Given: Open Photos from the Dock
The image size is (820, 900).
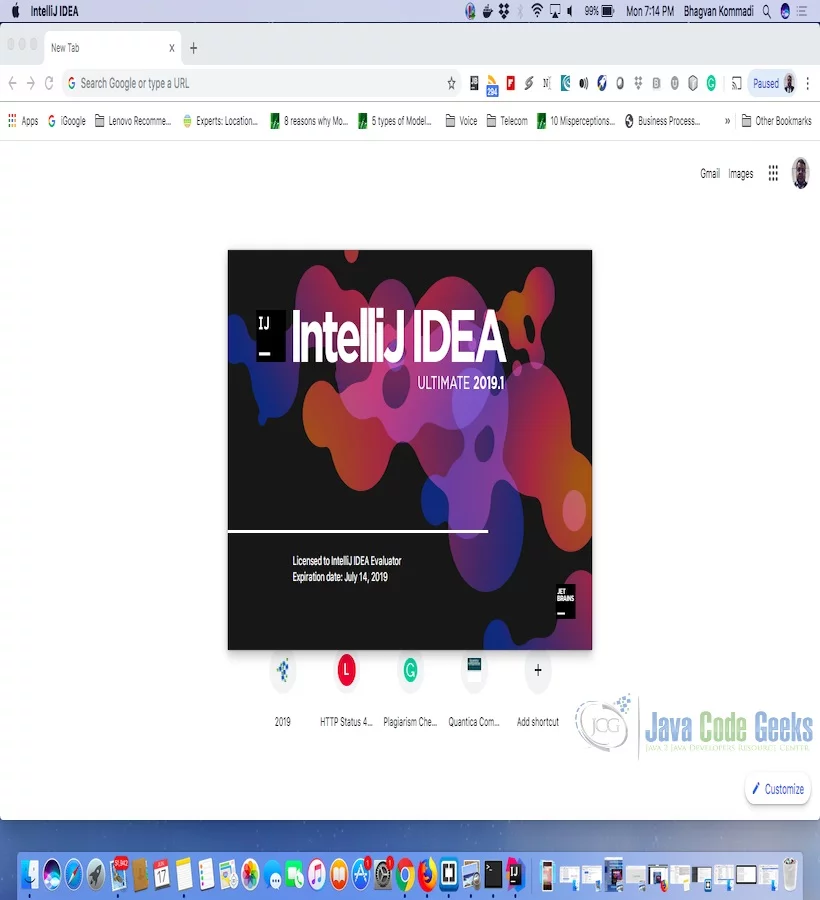Looking at the screenshot, I should point(251,874).
